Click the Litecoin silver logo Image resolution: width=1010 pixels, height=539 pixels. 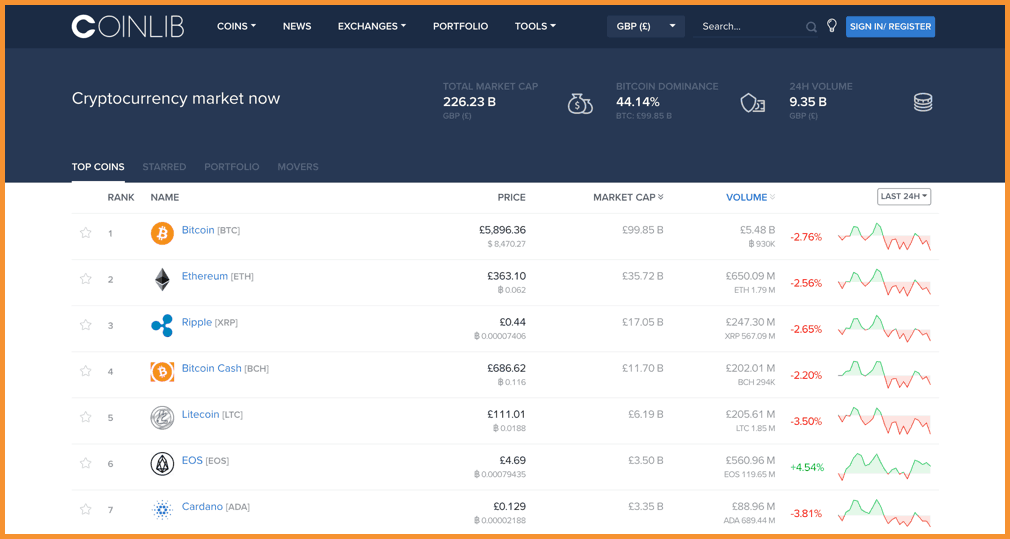(x=162, y=418)
